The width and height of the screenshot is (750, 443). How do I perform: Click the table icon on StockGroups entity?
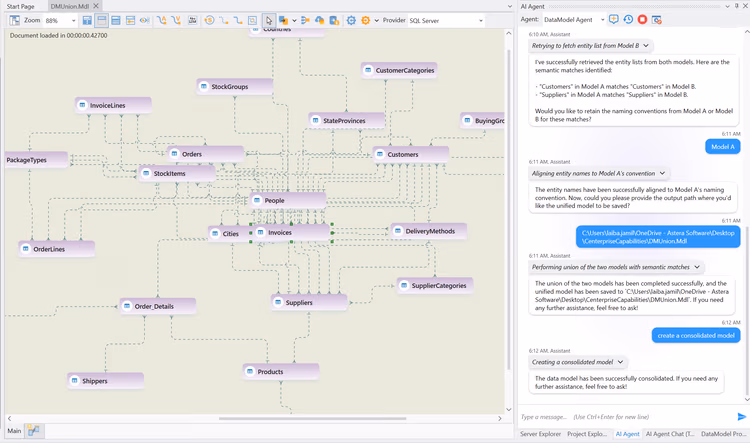(x=204, y=87)
